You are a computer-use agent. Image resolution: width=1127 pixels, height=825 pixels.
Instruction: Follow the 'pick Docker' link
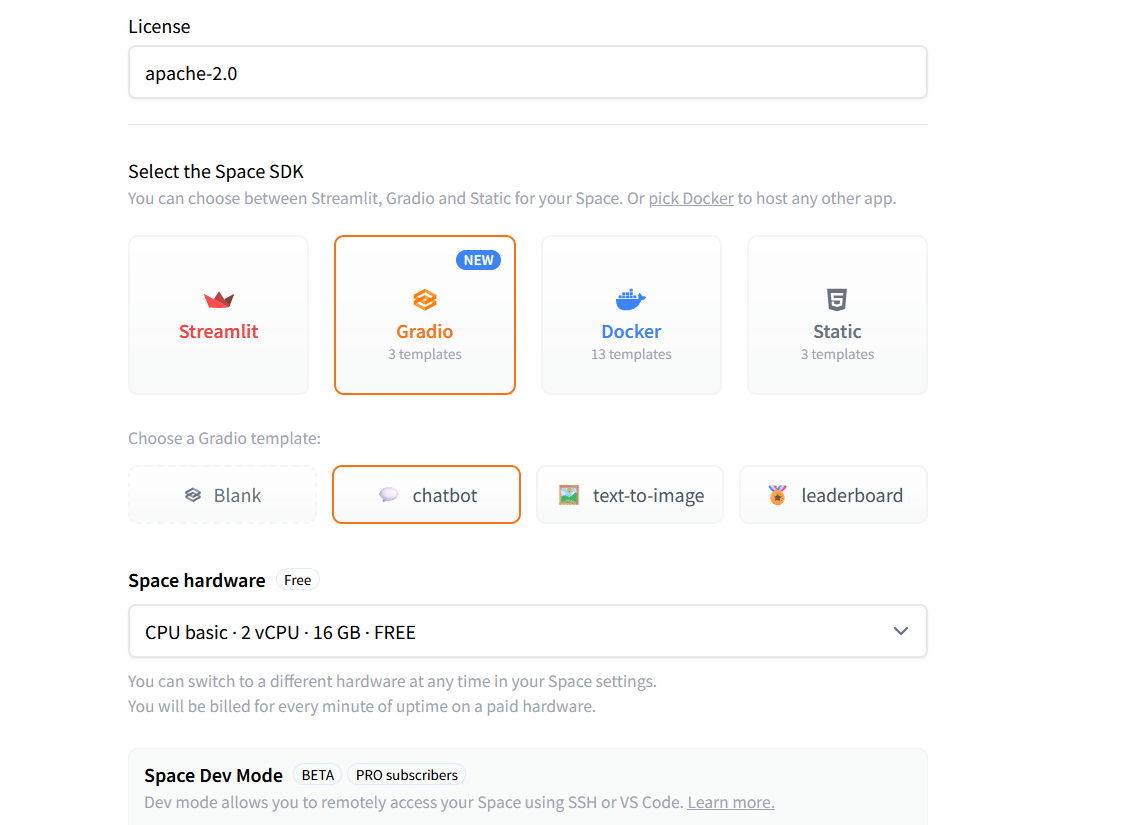click(691, 198)
